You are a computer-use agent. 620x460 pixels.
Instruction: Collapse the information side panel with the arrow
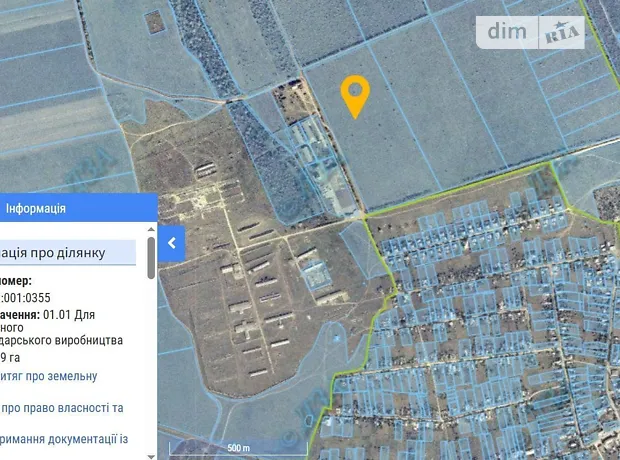click(172, 243)
